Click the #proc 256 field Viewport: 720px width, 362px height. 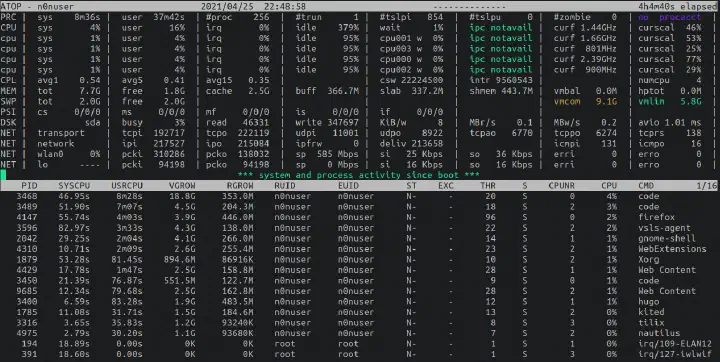click(237, 17)
